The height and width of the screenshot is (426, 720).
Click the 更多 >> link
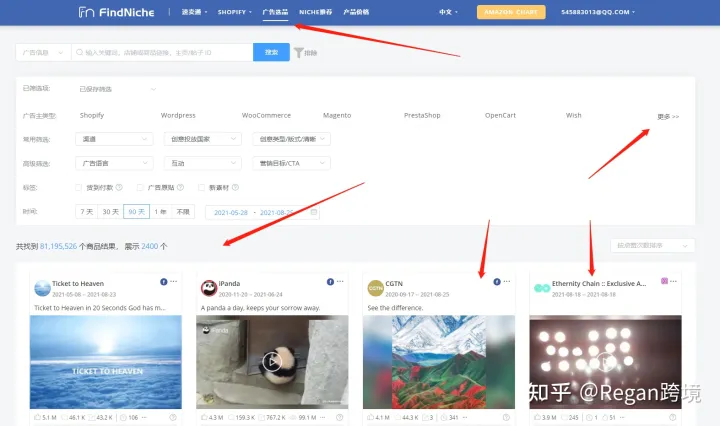(668, 117)
